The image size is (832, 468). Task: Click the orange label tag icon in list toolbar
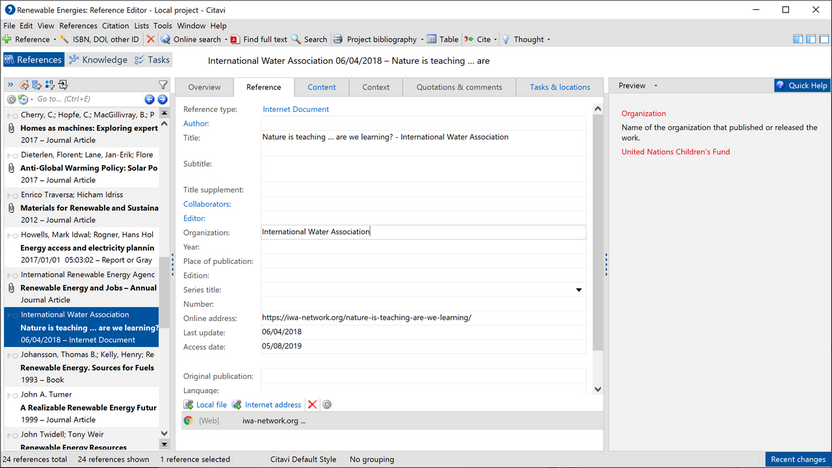click(x=24, y=84)
